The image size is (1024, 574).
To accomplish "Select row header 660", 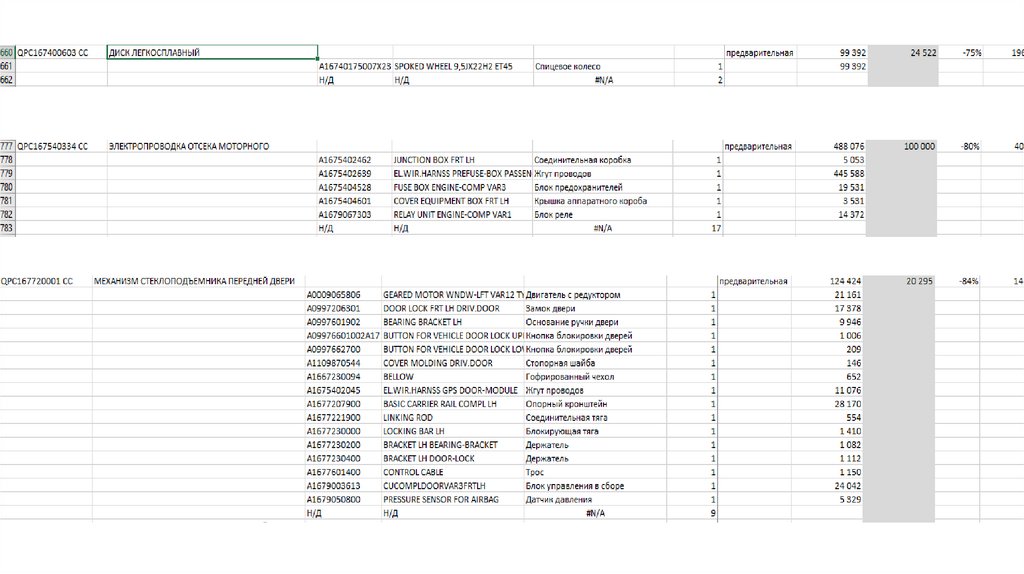I will click(x=7, y=52).
